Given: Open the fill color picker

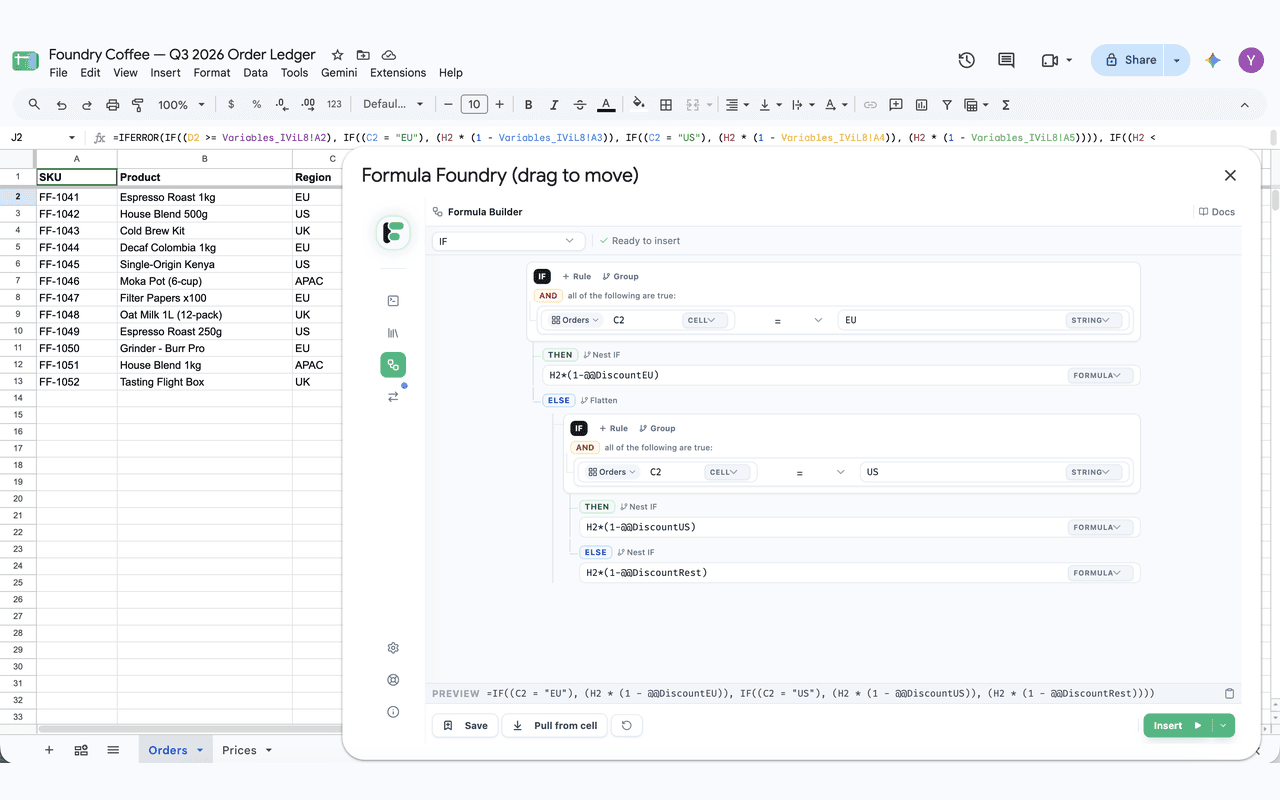Looking at the screenshot, I should tap(639, 104).
